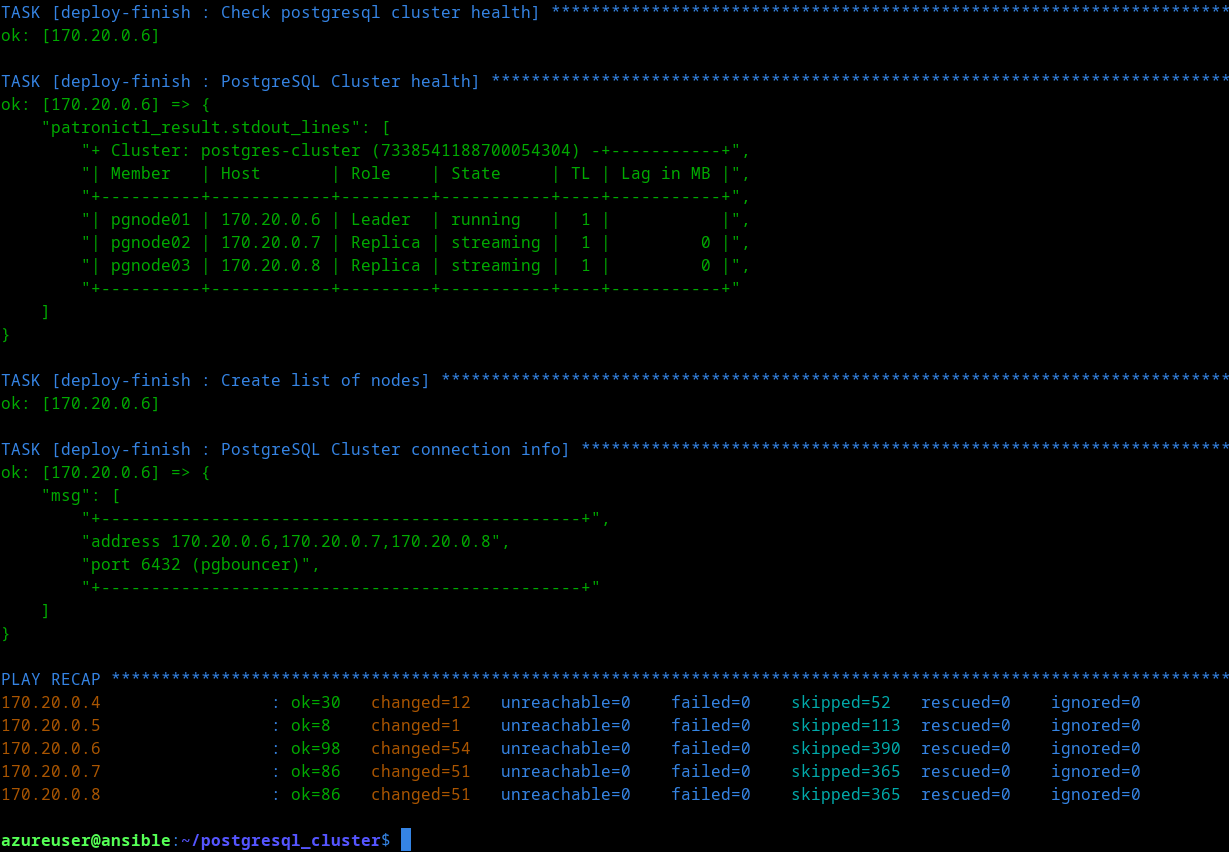1229x852 pixels.
Task: Click host '170.20.0.5' in play recap
Action: (51, 725)
